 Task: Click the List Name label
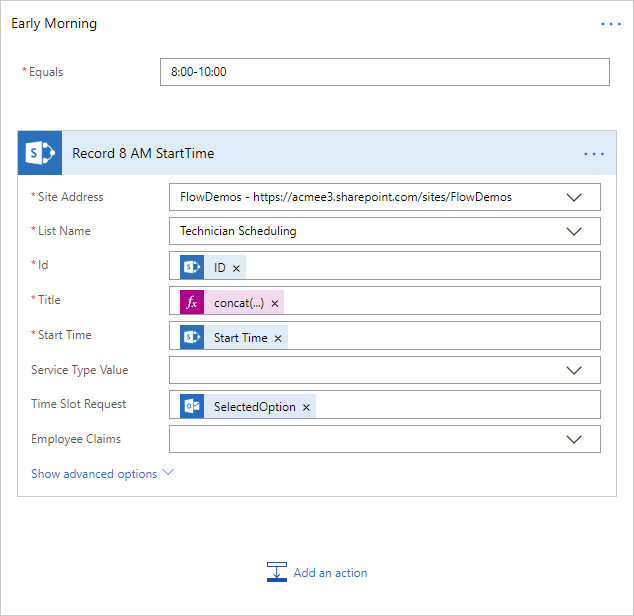[64, 231]
